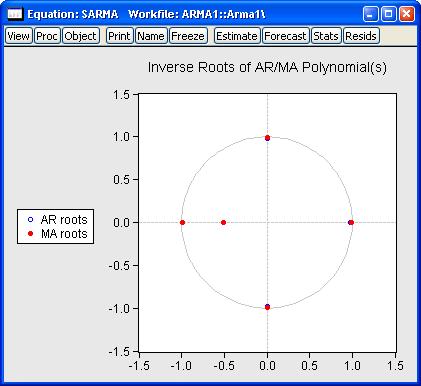Click the x-axis label -1.5
421x386 pixels.
[x=139, y=366]
